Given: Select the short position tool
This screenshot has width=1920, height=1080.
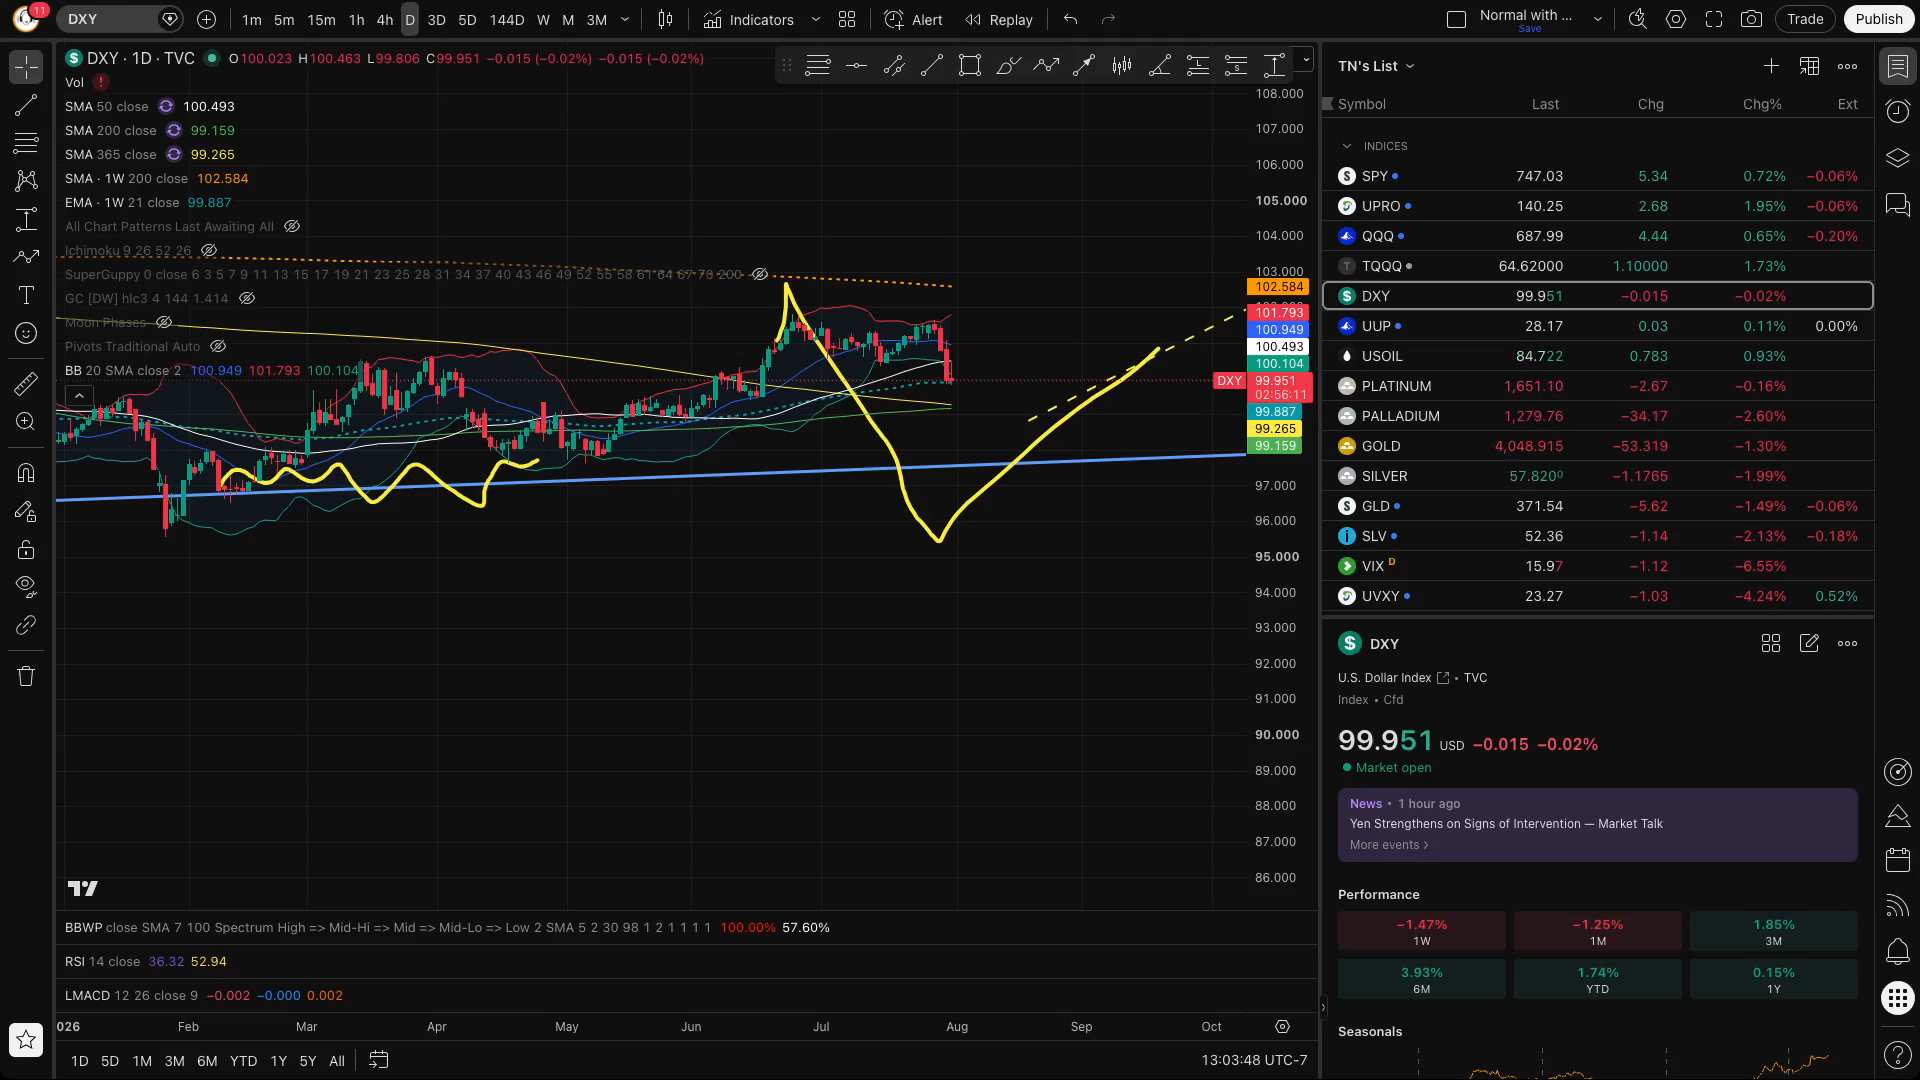Looking at the screenshot, I should pos(1236,66).
